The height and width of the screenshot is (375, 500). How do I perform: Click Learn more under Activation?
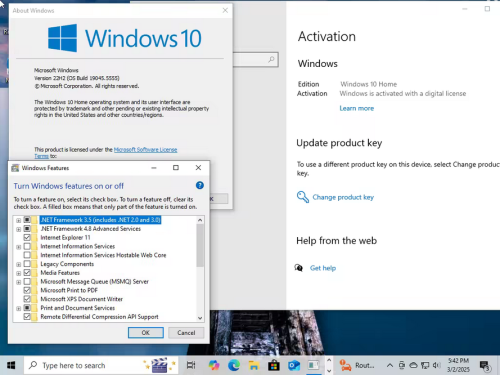(x=357, y=108)
